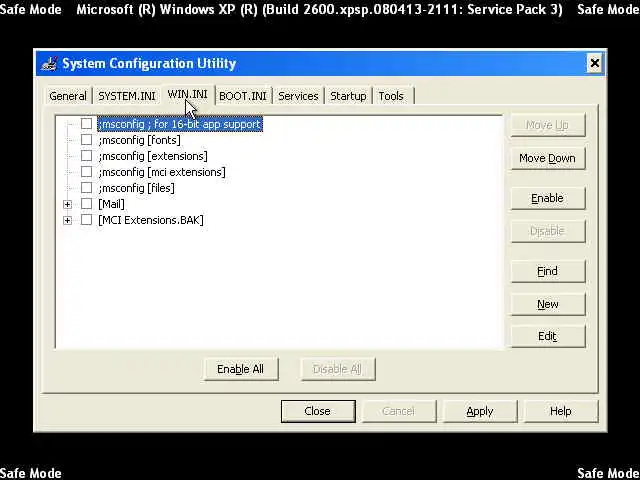Enable the ';msconfig [extensions]' checkbox
Image resolution: width=640 pixels, height=480 pixels.
point(86,156)
